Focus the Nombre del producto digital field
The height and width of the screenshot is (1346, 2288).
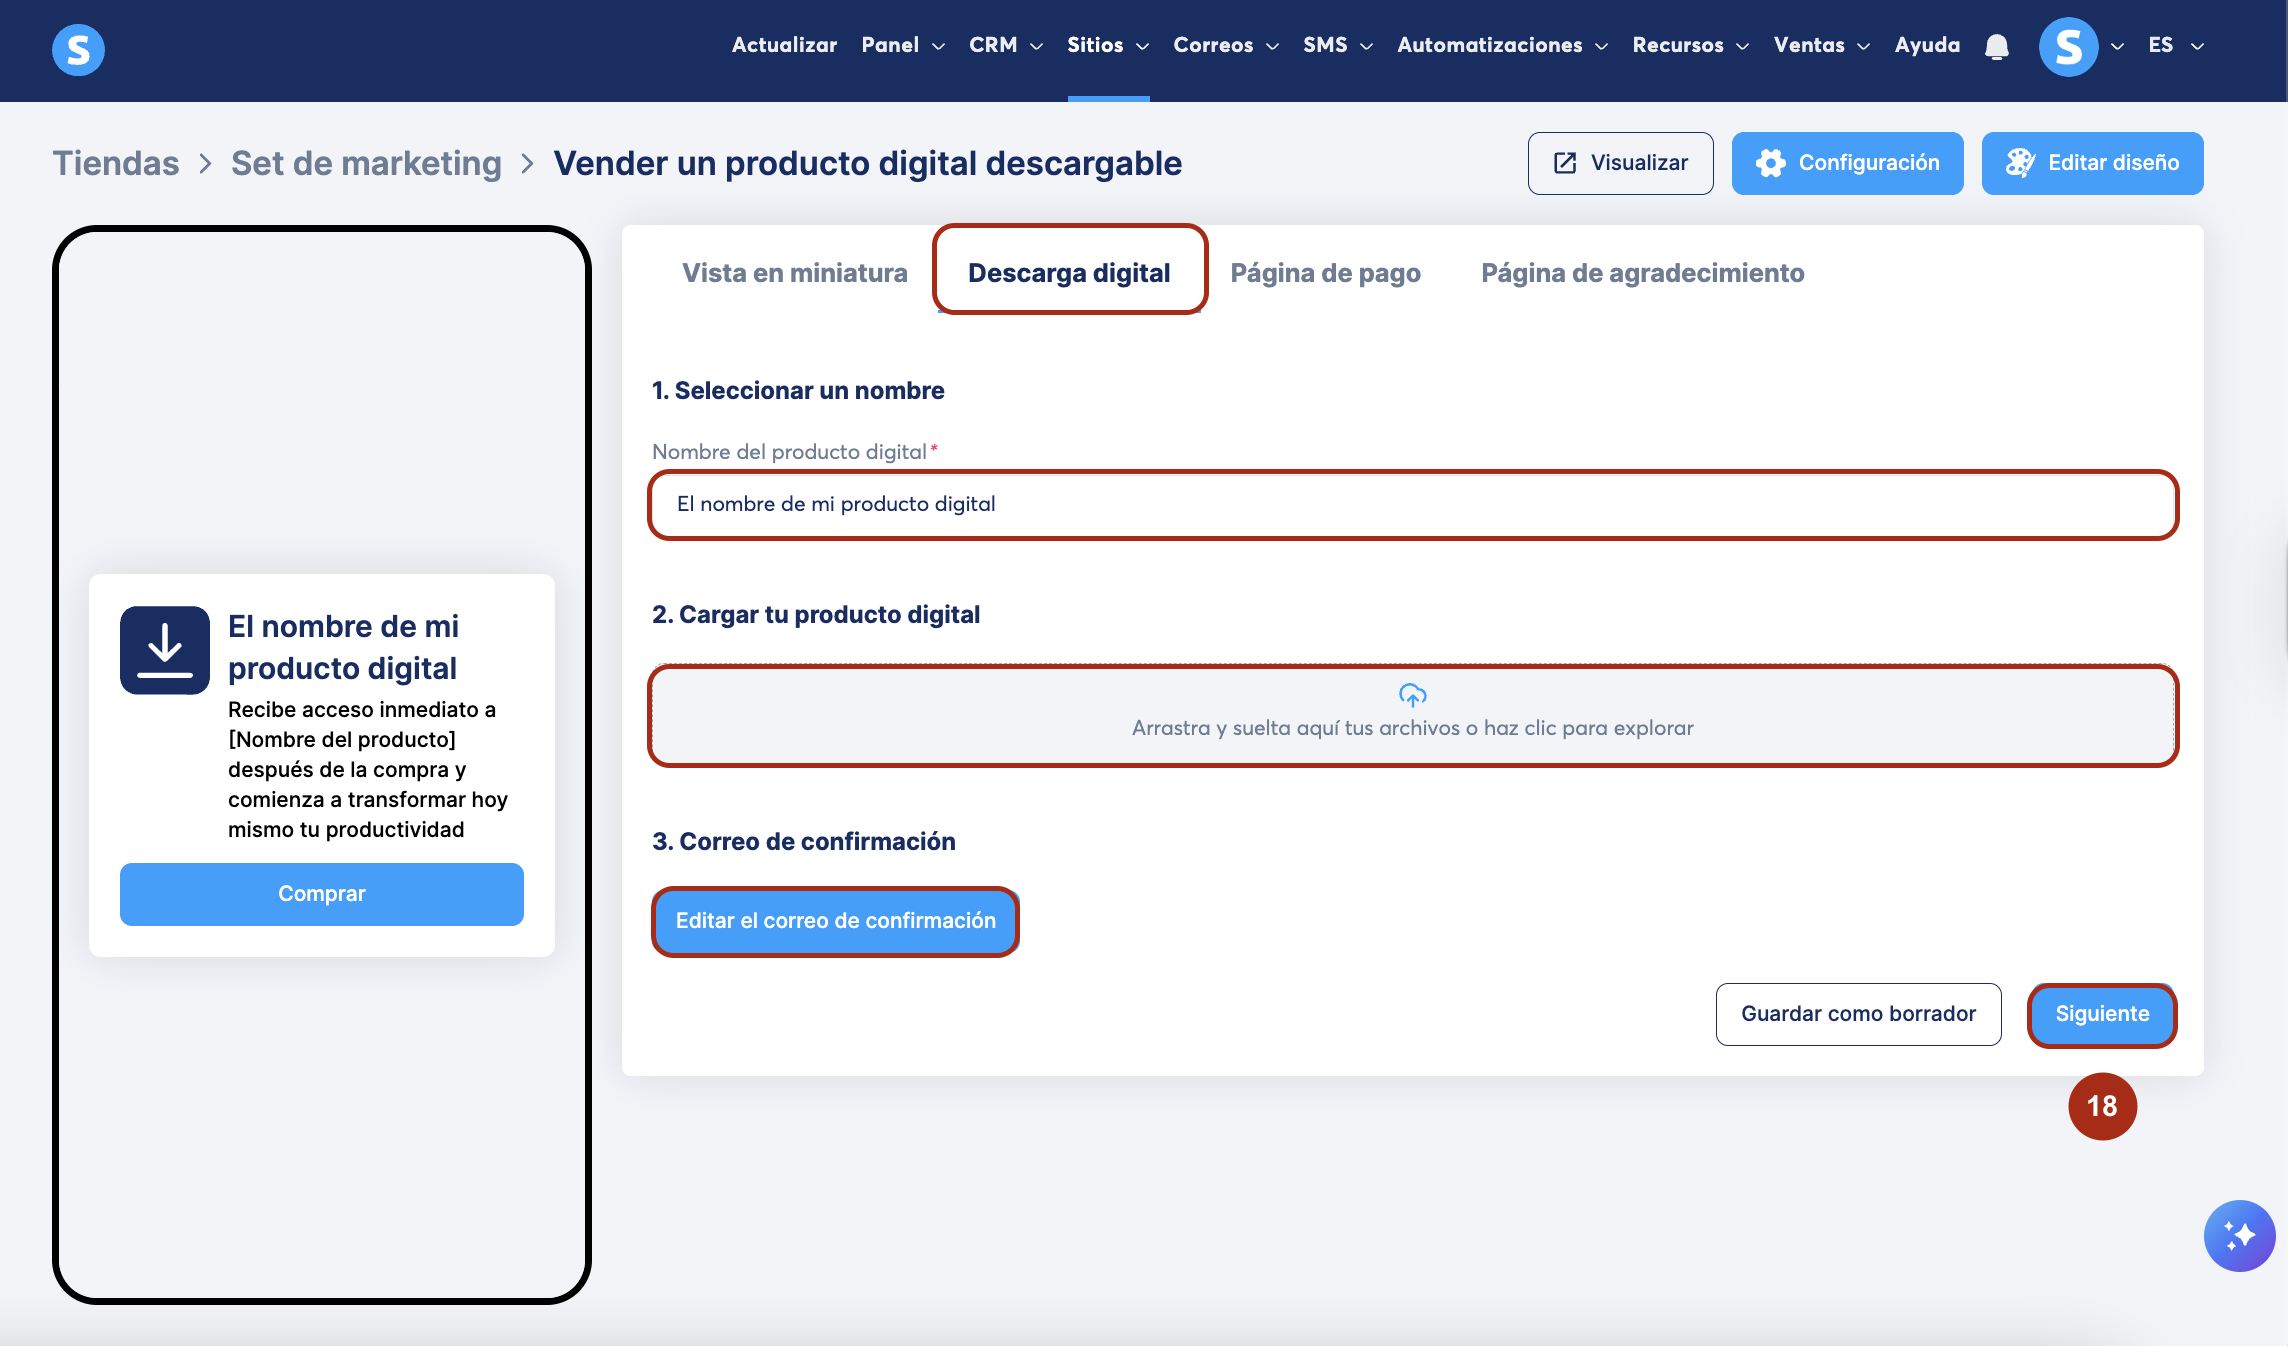click(x=1412, y=504)
